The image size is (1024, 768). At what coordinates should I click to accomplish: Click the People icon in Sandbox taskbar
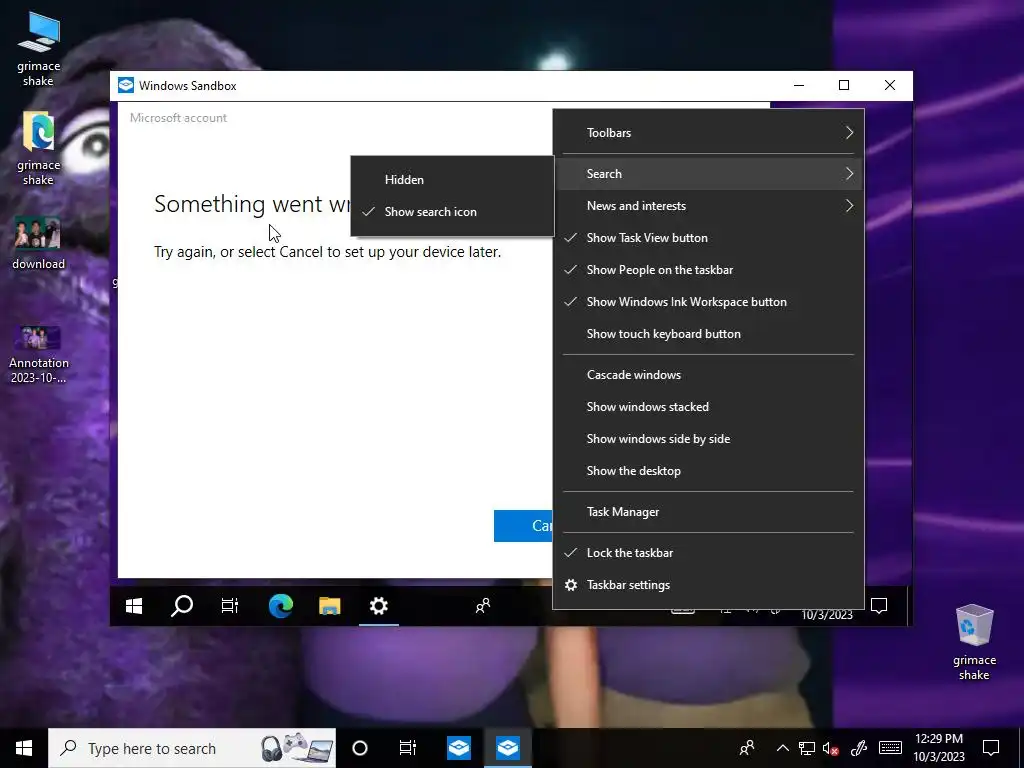pos(483,606)
